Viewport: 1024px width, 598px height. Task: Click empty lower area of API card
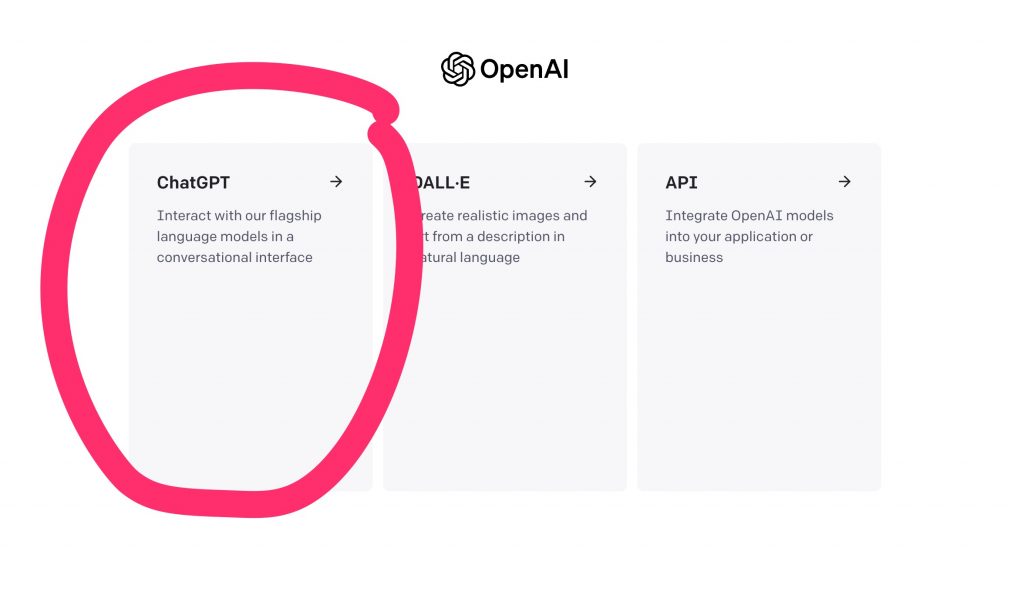[759, 379]
